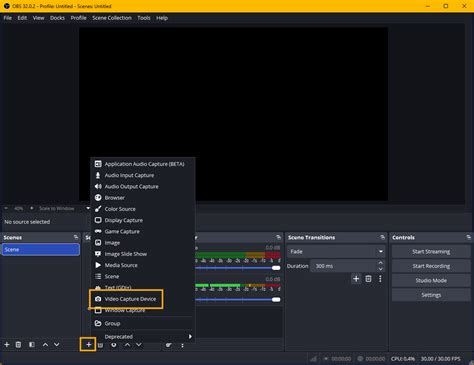Image resolution: width=474 pixels, height=365 pixels.
Task: Open the Fade transition dropdown
Action: (x=336, y=252)
